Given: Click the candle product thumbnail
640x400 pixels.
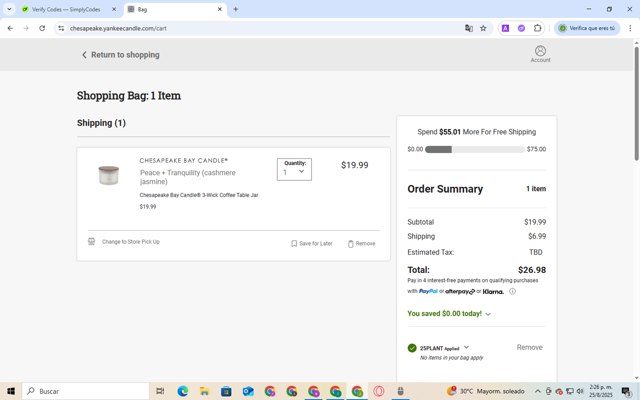Looking at the screenshot, I should (109, 175).
